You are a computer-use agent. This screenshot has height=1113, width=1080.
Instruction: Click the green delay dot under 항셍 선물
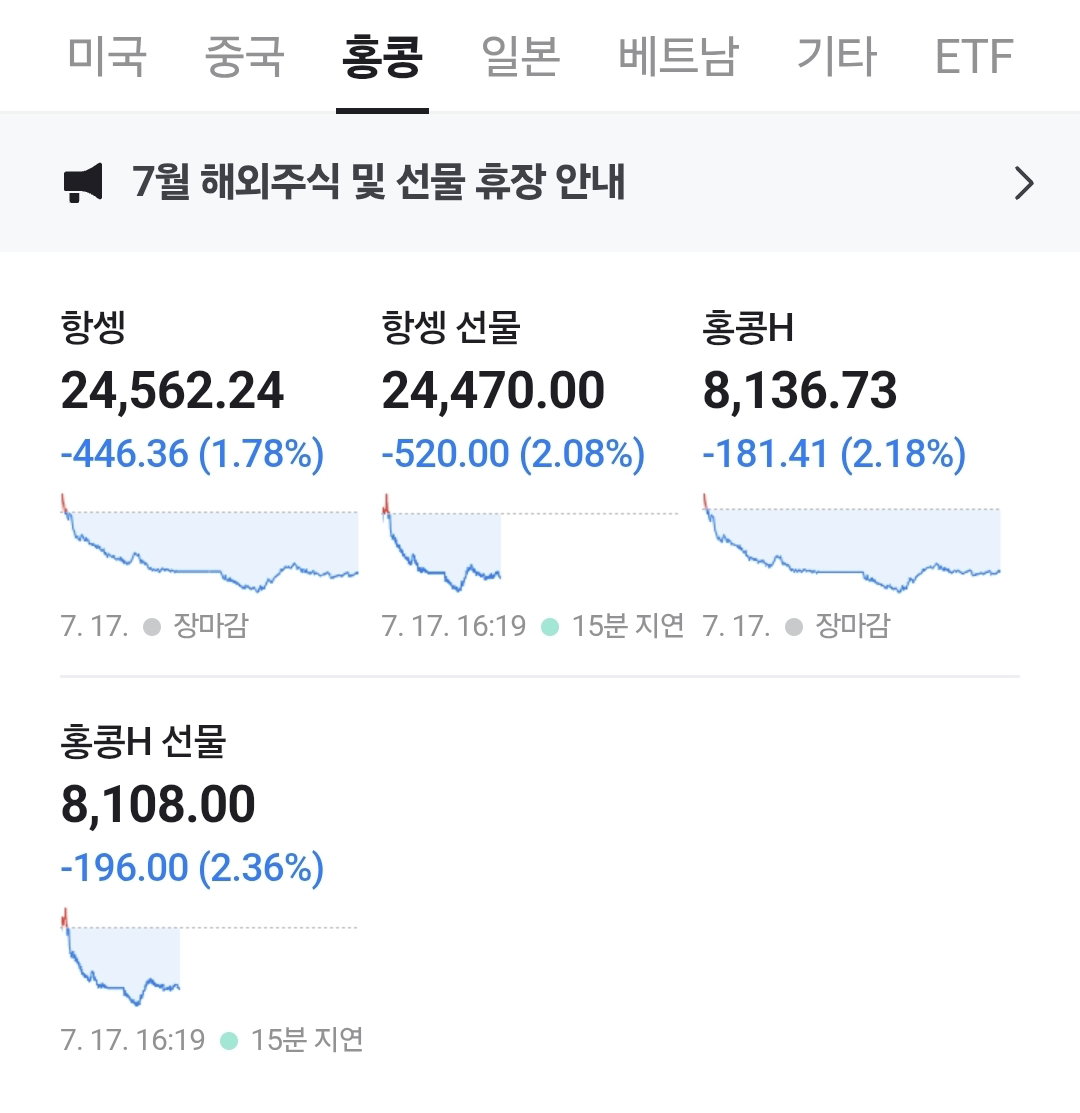point(550,627)
